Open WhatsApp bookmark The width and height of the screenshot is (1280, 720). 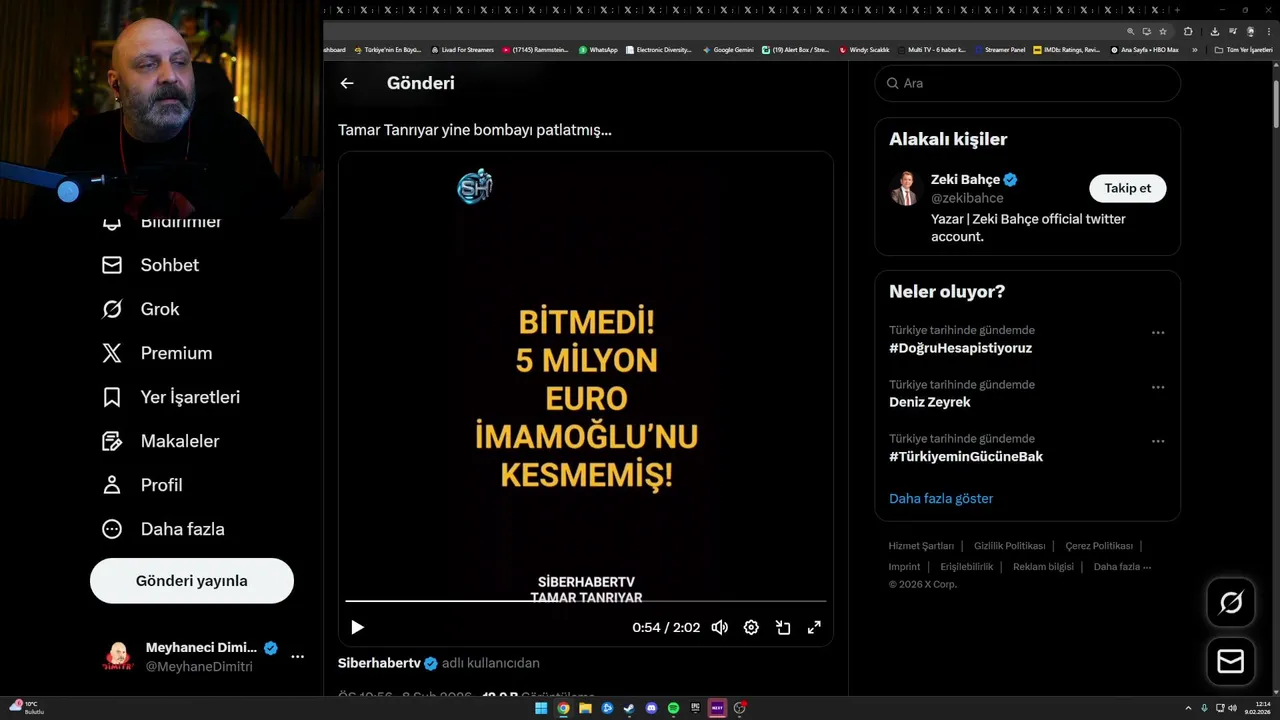coord(598,49)
